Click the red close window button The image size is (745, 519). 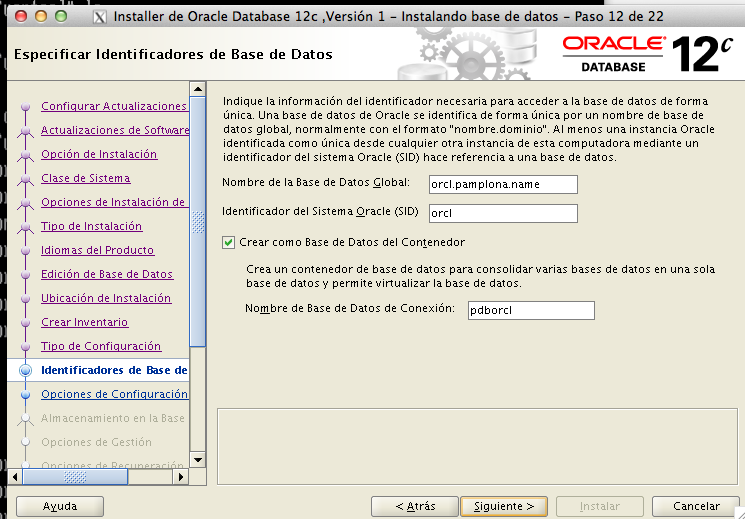coord(21,17)
